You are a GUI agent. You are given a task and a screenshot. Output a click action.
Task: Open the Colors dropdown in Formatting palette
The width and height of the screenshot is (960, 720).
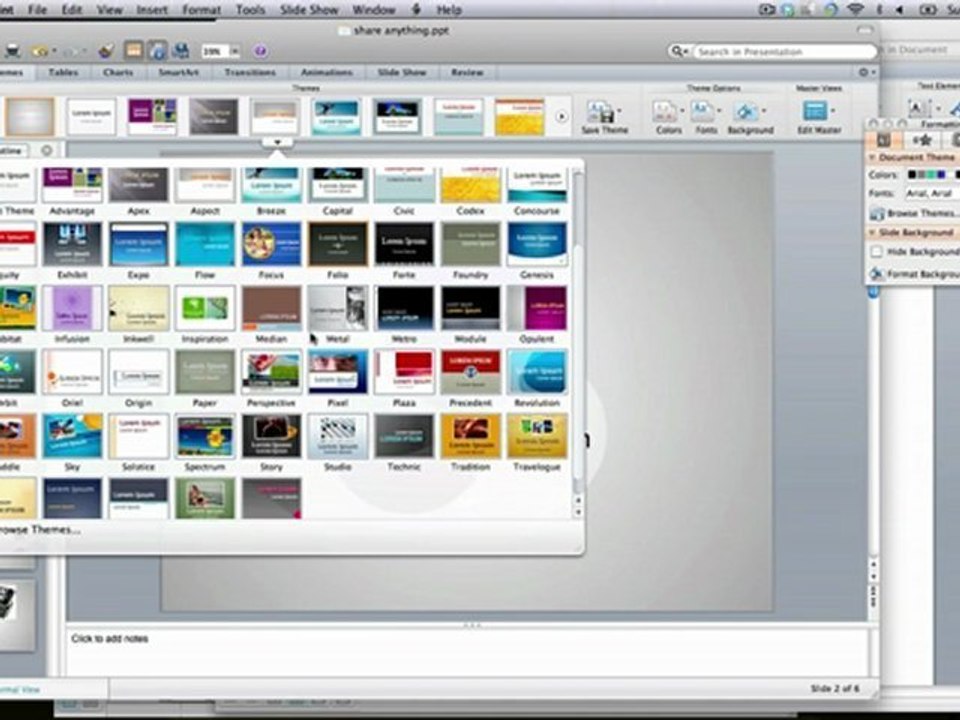click(932, 175)
